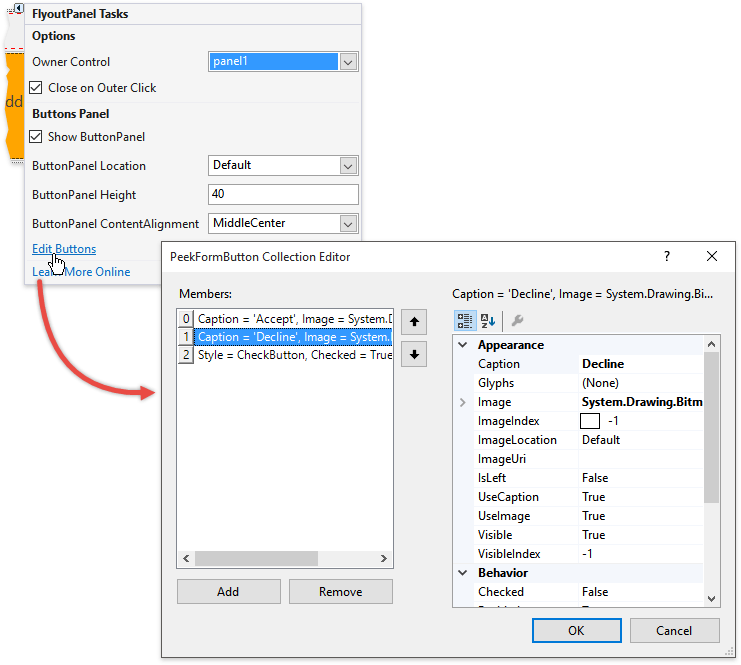The width and height of the screenshot is (741, 665).
Task: Collapse the Behavior category
Action: pos(463,573)
